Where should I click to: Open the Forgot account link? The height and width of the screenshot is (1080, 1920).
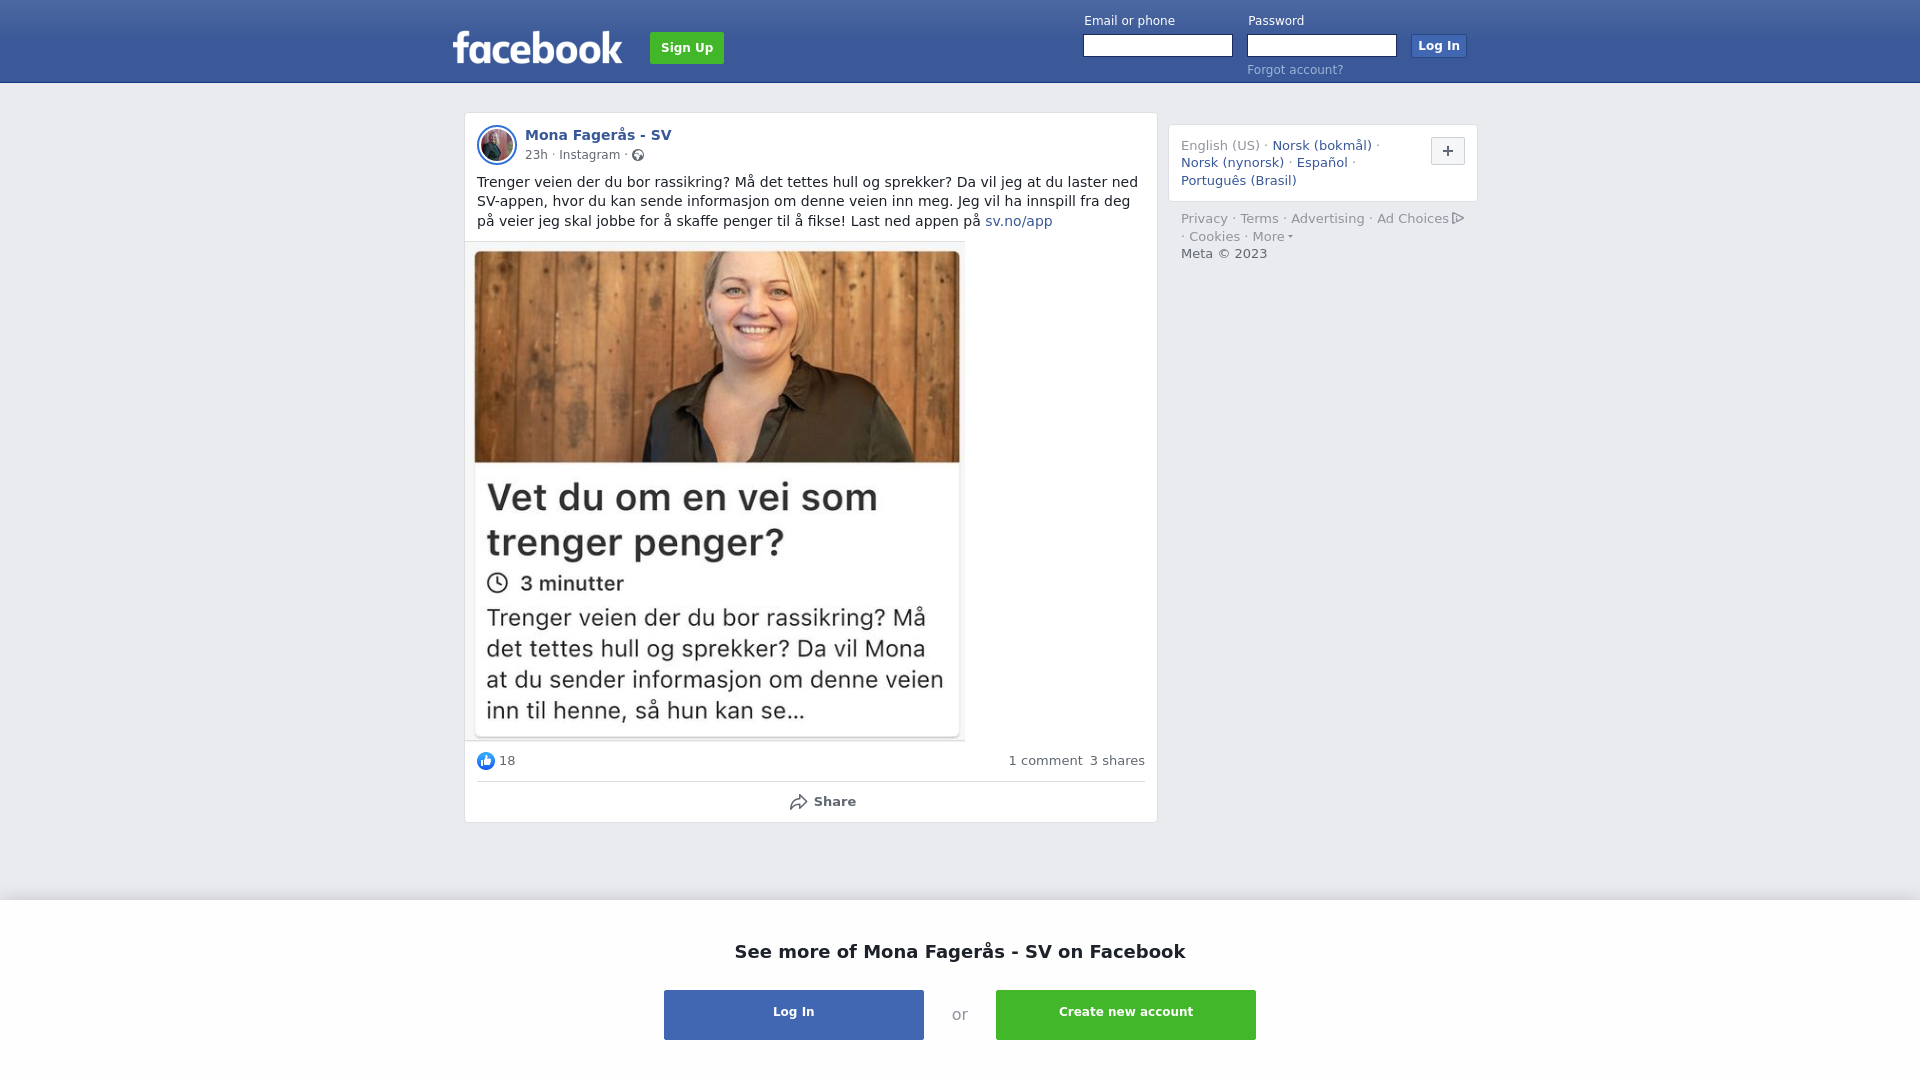pyautogui.click(x=1295, y=70)
